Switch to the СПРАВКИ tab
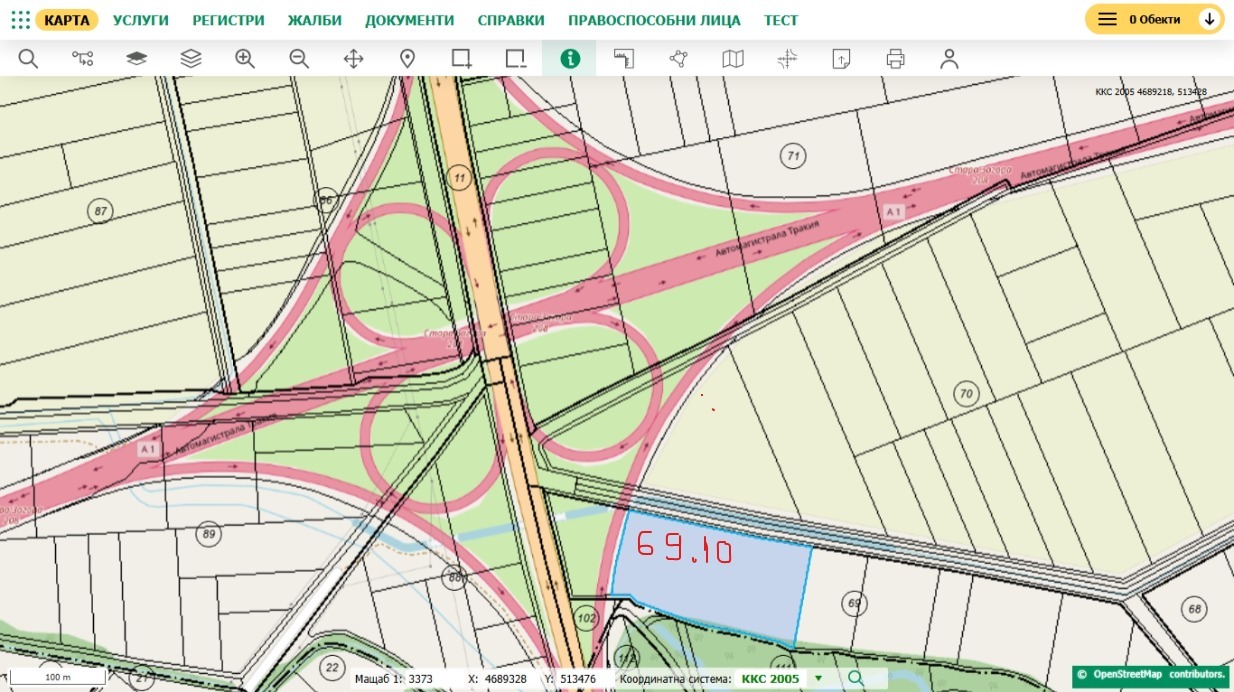Image resolution: width=1234 pixels, height=692 pixels. pos(511,20)
